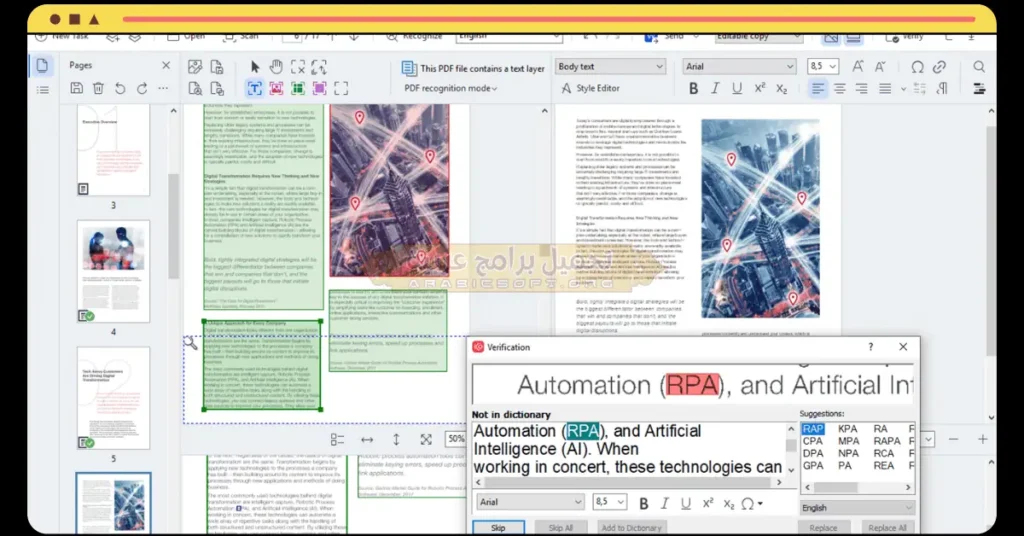Undo the last action in Pages panel

point(120,88)
